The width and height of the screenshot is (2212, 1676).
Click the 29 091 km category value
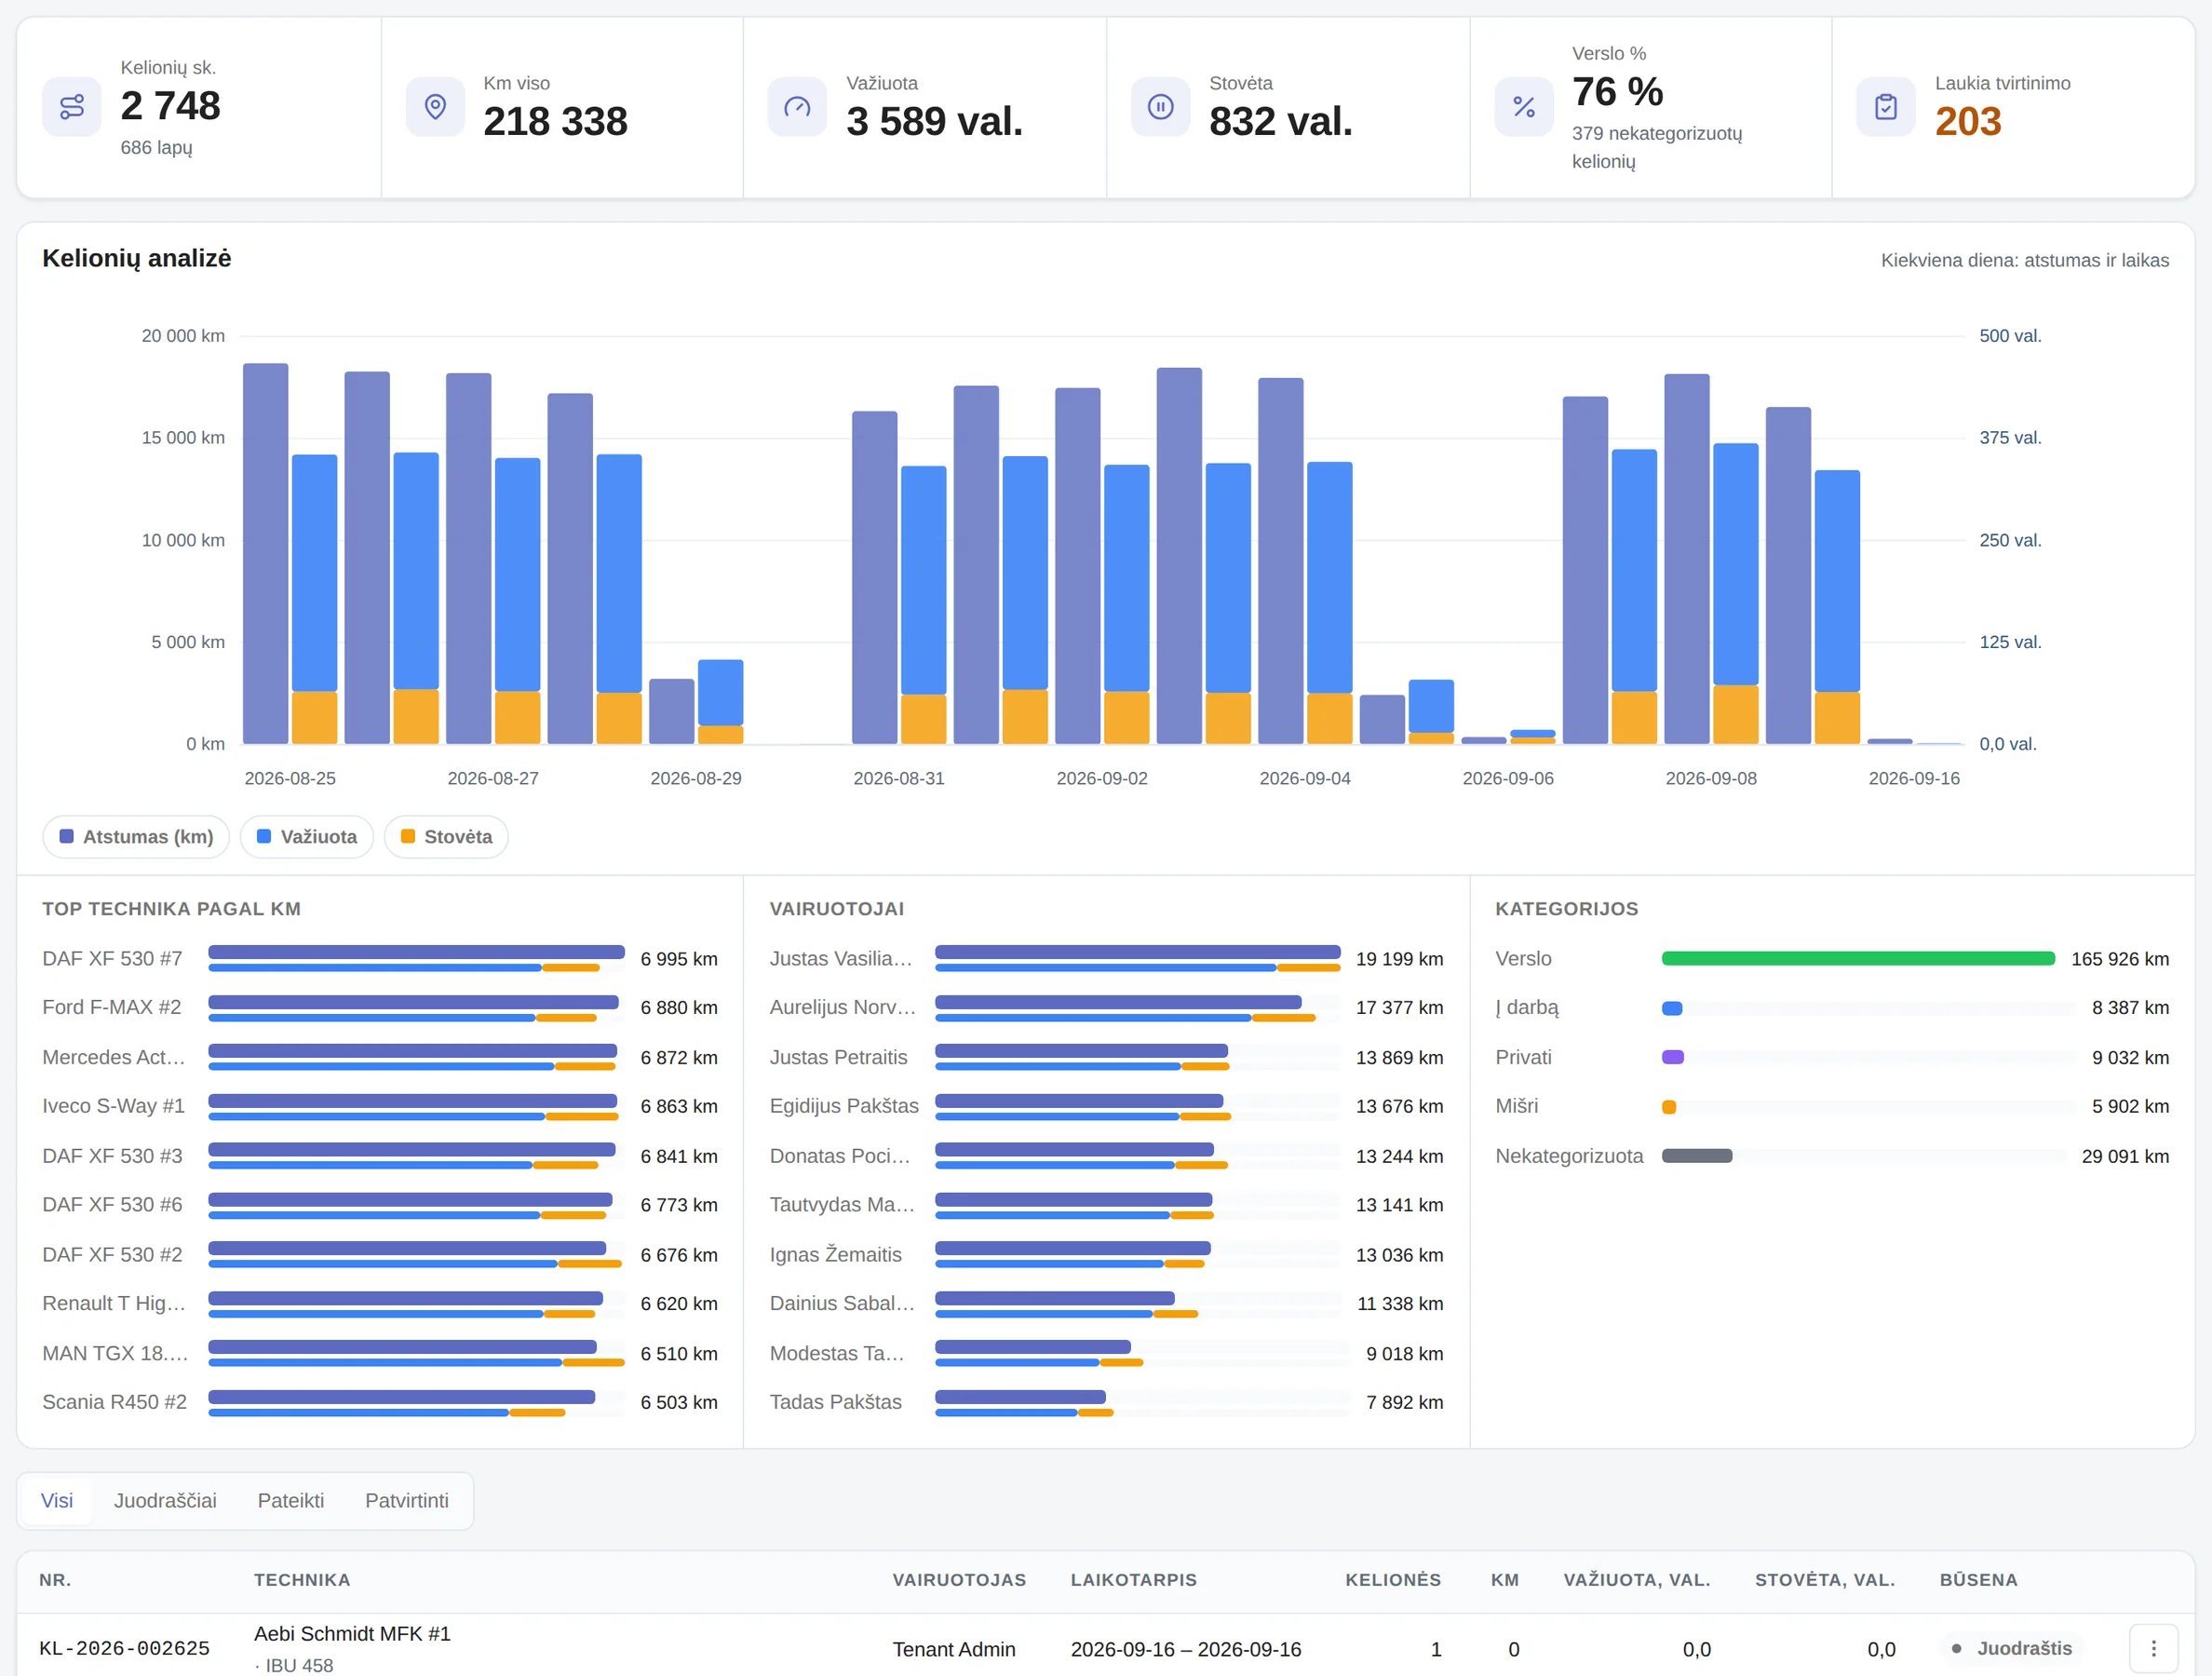[2125, 1156]
